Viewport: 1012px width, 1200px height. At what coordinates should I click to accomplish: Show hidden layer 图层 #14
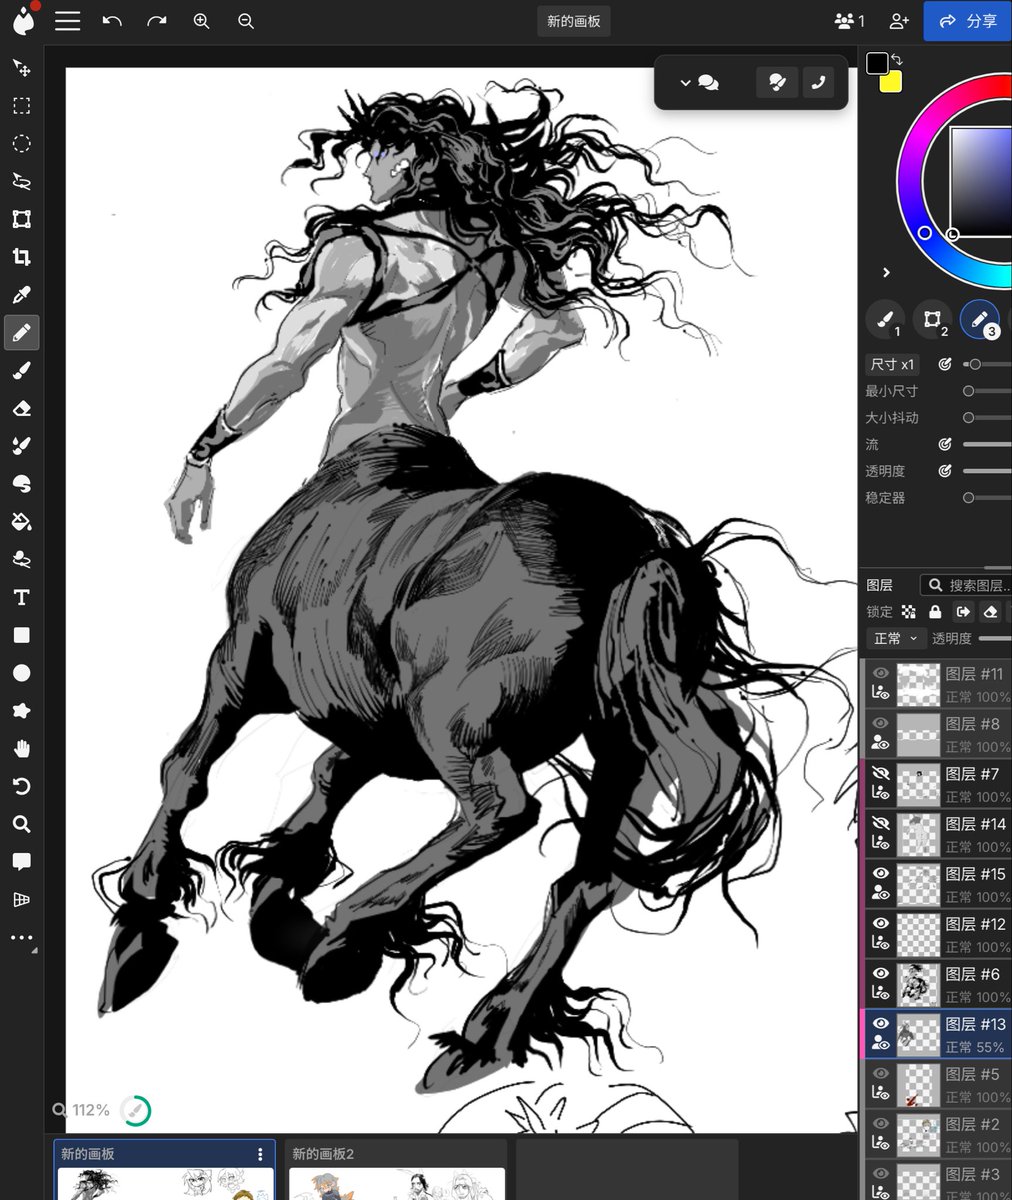point(880,823)
